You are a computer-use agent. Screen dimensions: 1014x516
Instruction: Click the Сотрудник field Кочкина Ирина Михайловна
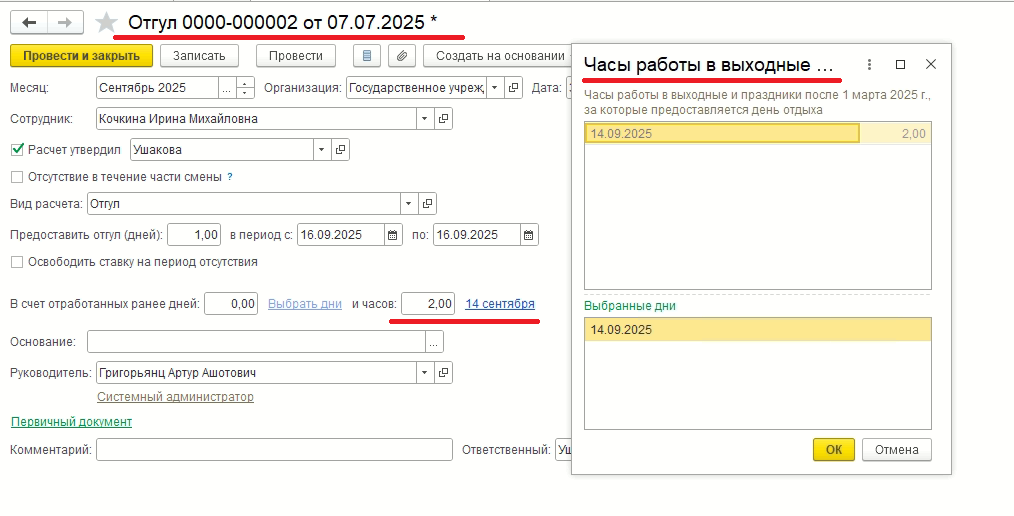pyautogui.click(x=256, y=119)
